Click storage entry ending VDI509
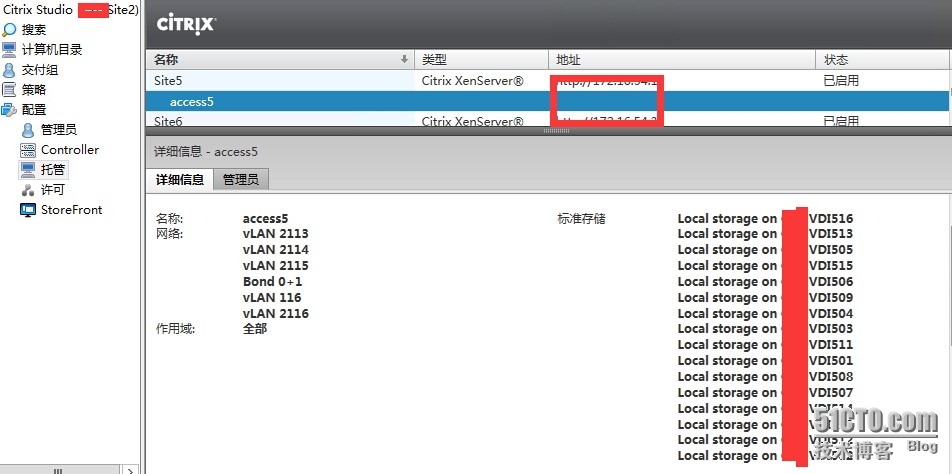This screenshot has width=952, height=474. coord(765,297)
